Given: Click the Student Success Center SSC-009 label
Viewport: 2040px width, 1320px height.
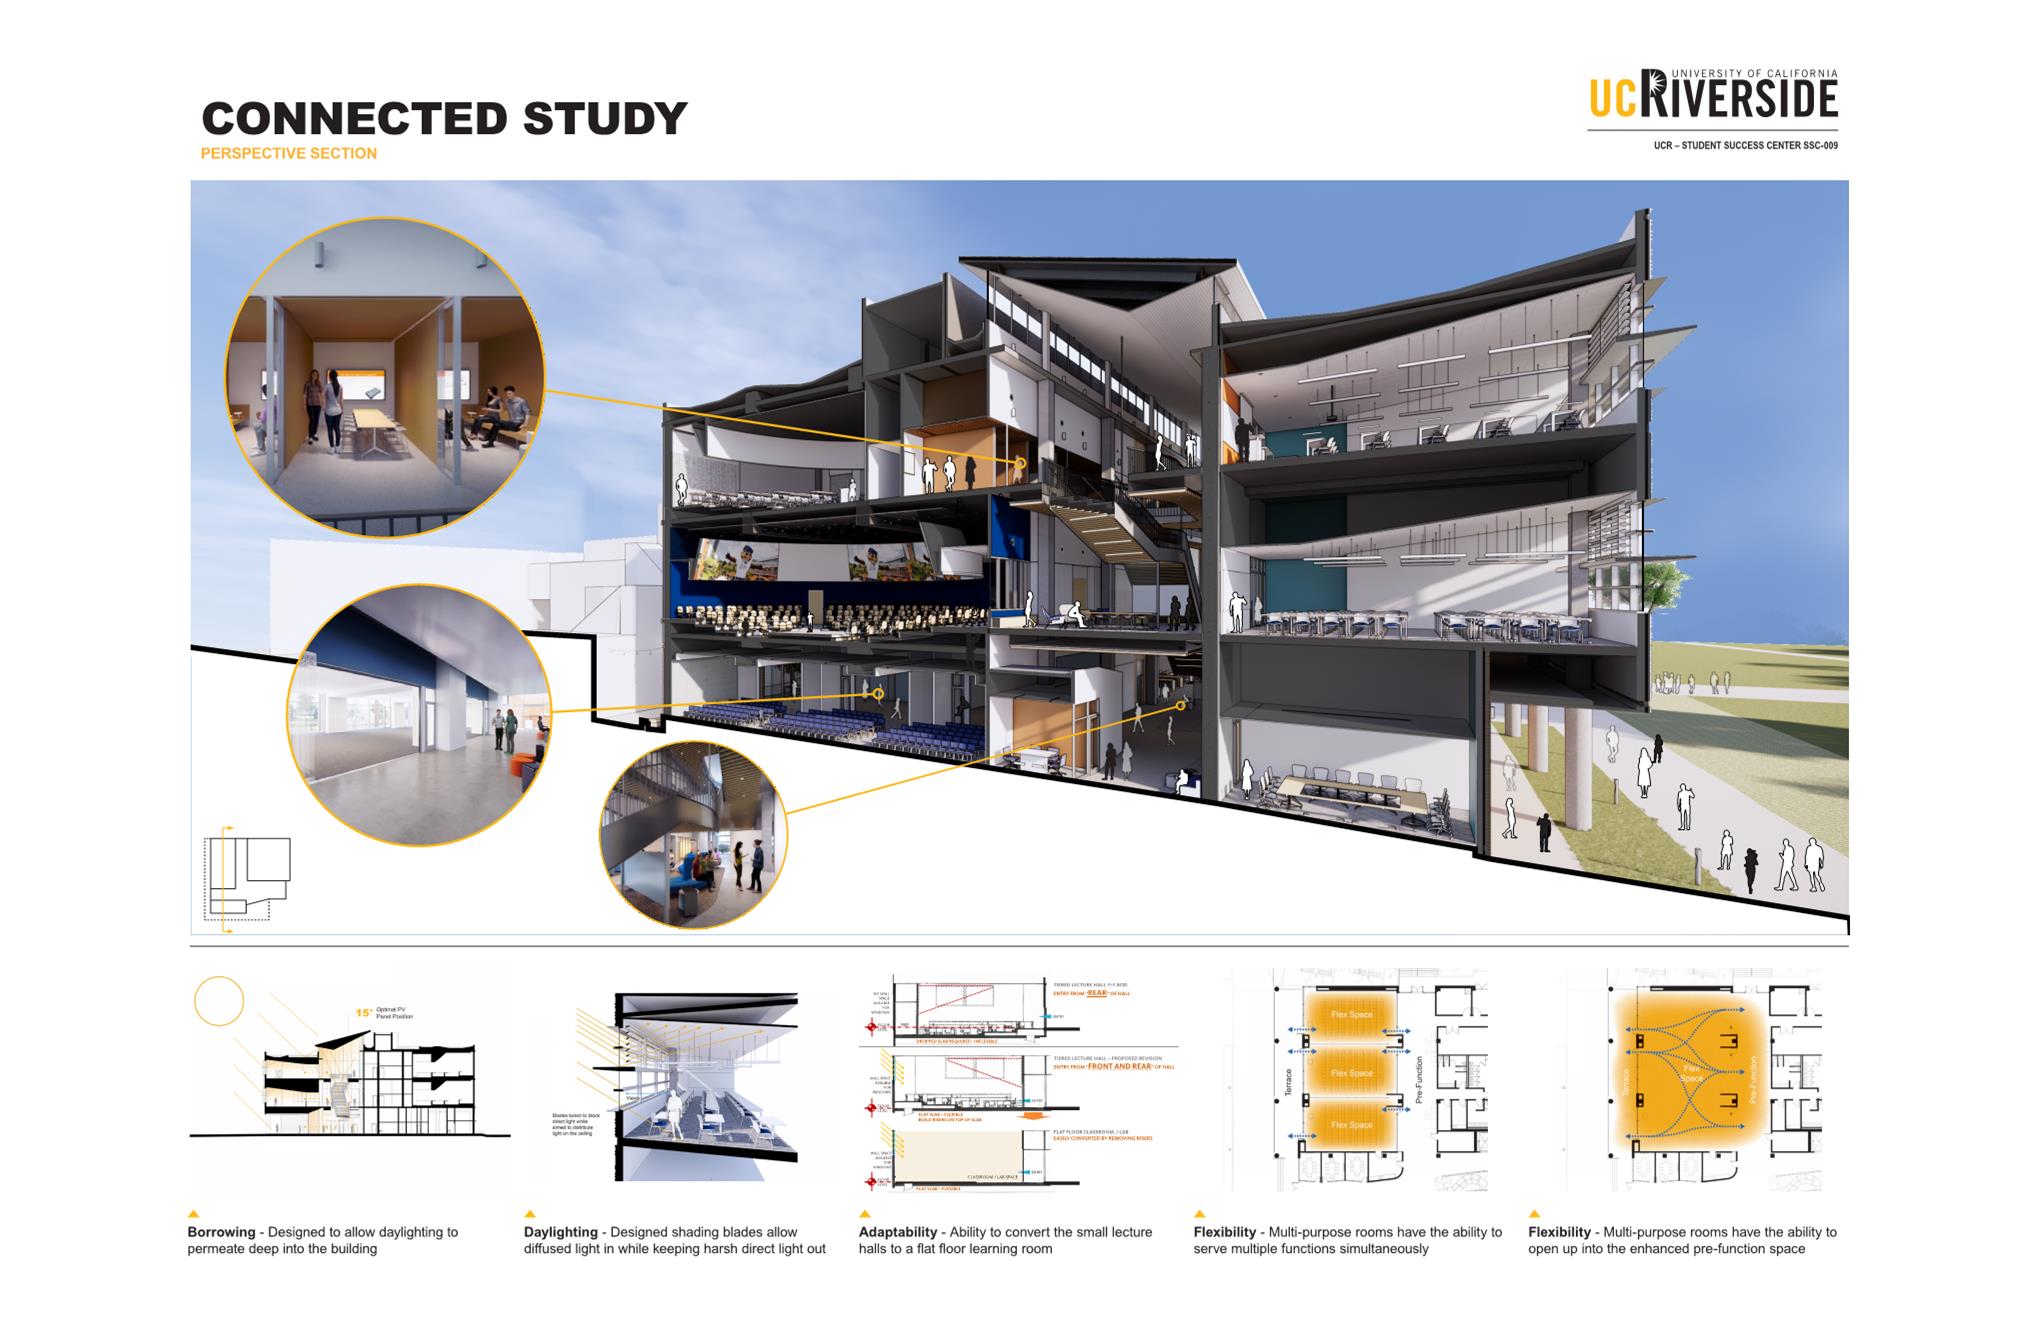Looking at the screenshot, I should 1745,146.
